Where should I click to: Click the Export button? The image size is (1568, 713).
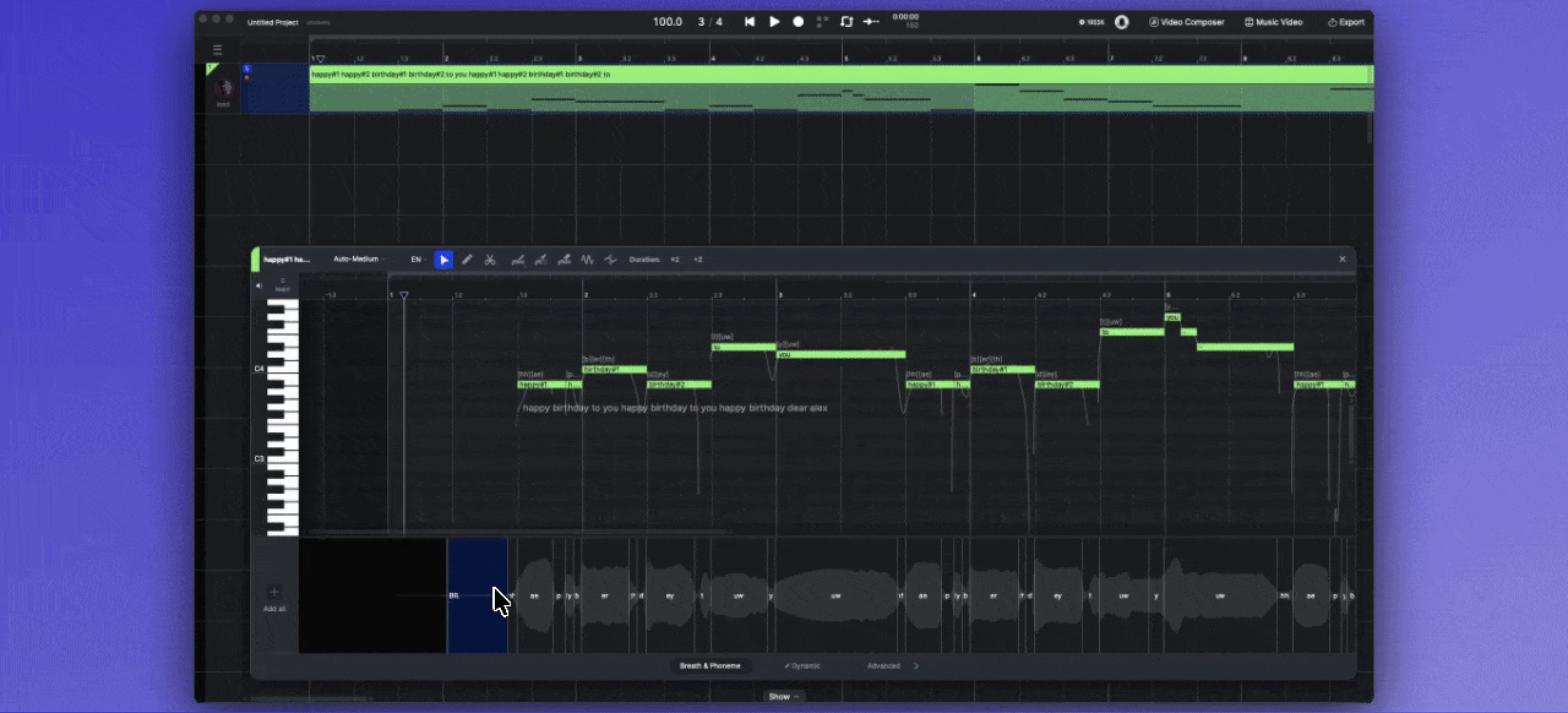[1346, 22]
